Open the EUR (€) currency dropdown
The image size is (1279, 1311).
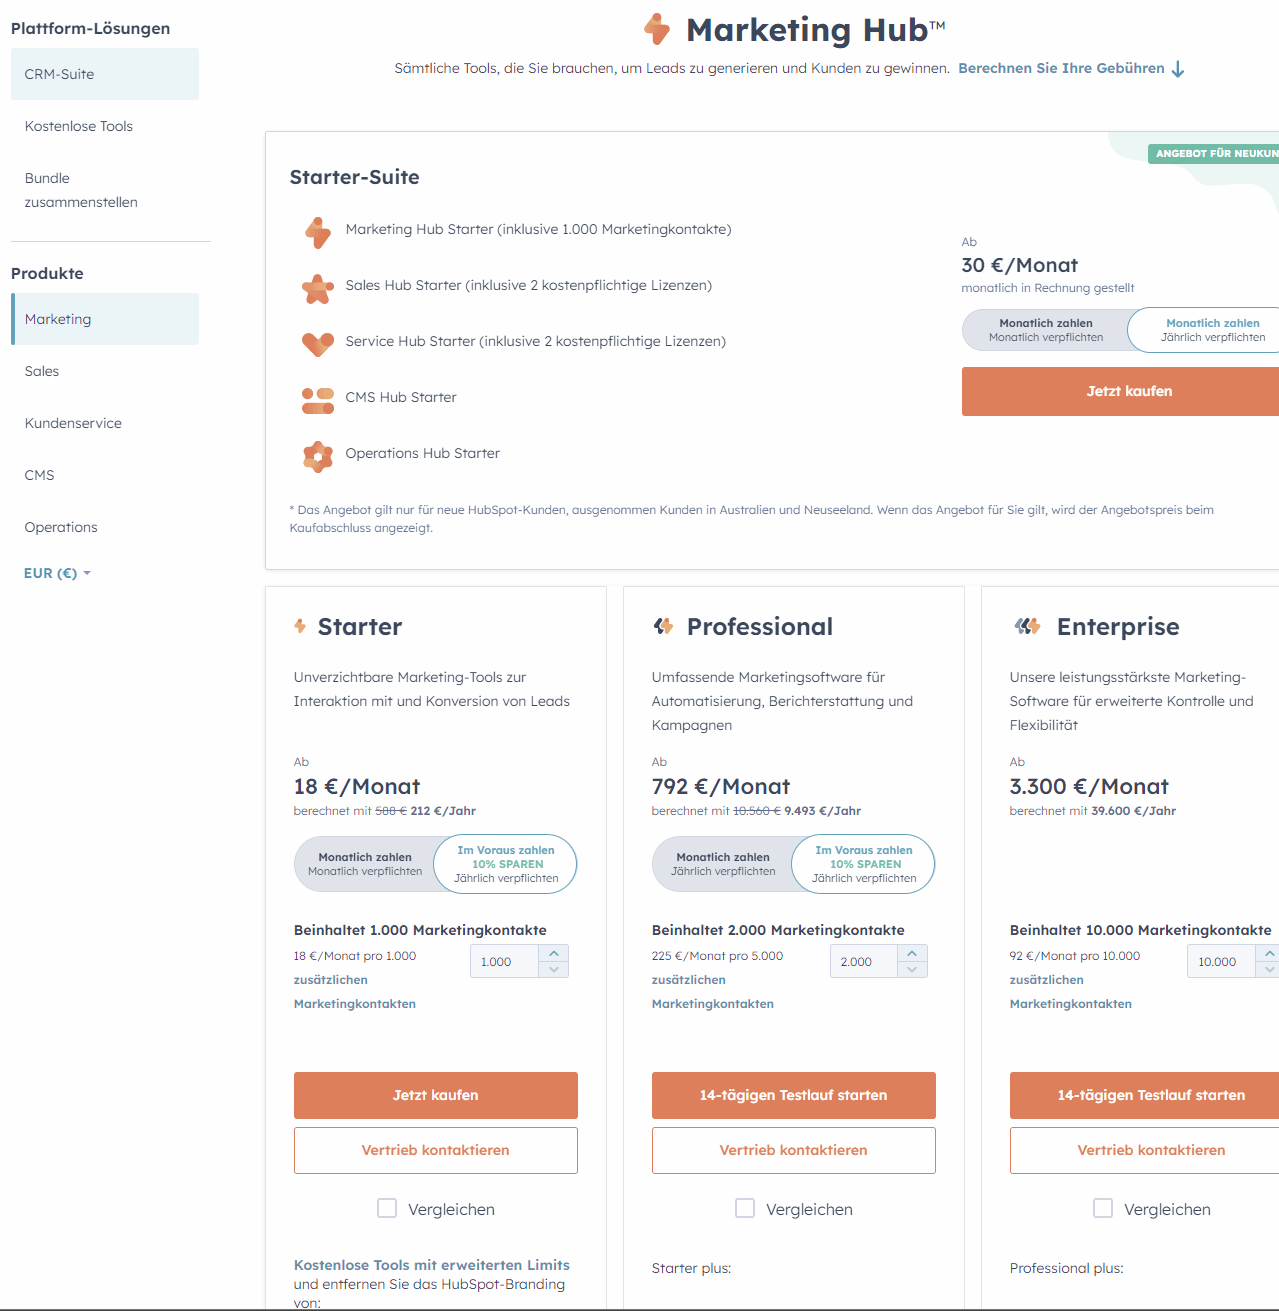pos(57,573)
